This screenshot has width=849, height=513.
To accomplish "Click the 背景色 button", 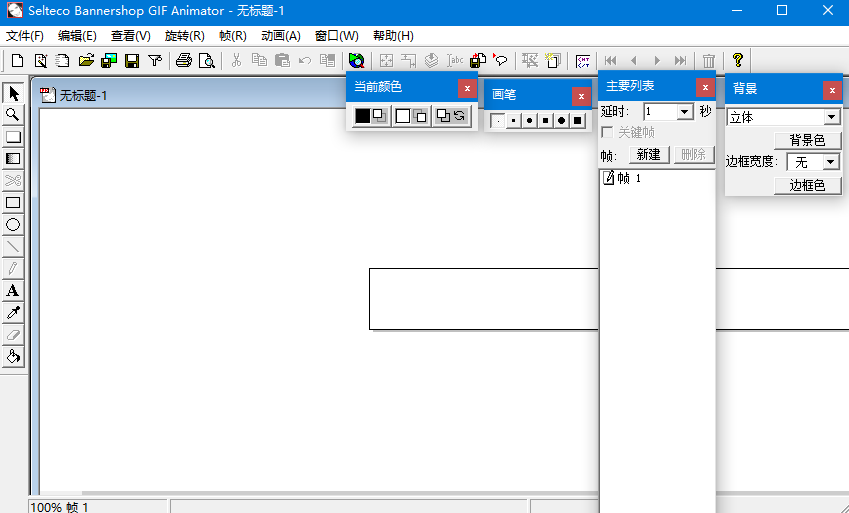I will (807, 141).
